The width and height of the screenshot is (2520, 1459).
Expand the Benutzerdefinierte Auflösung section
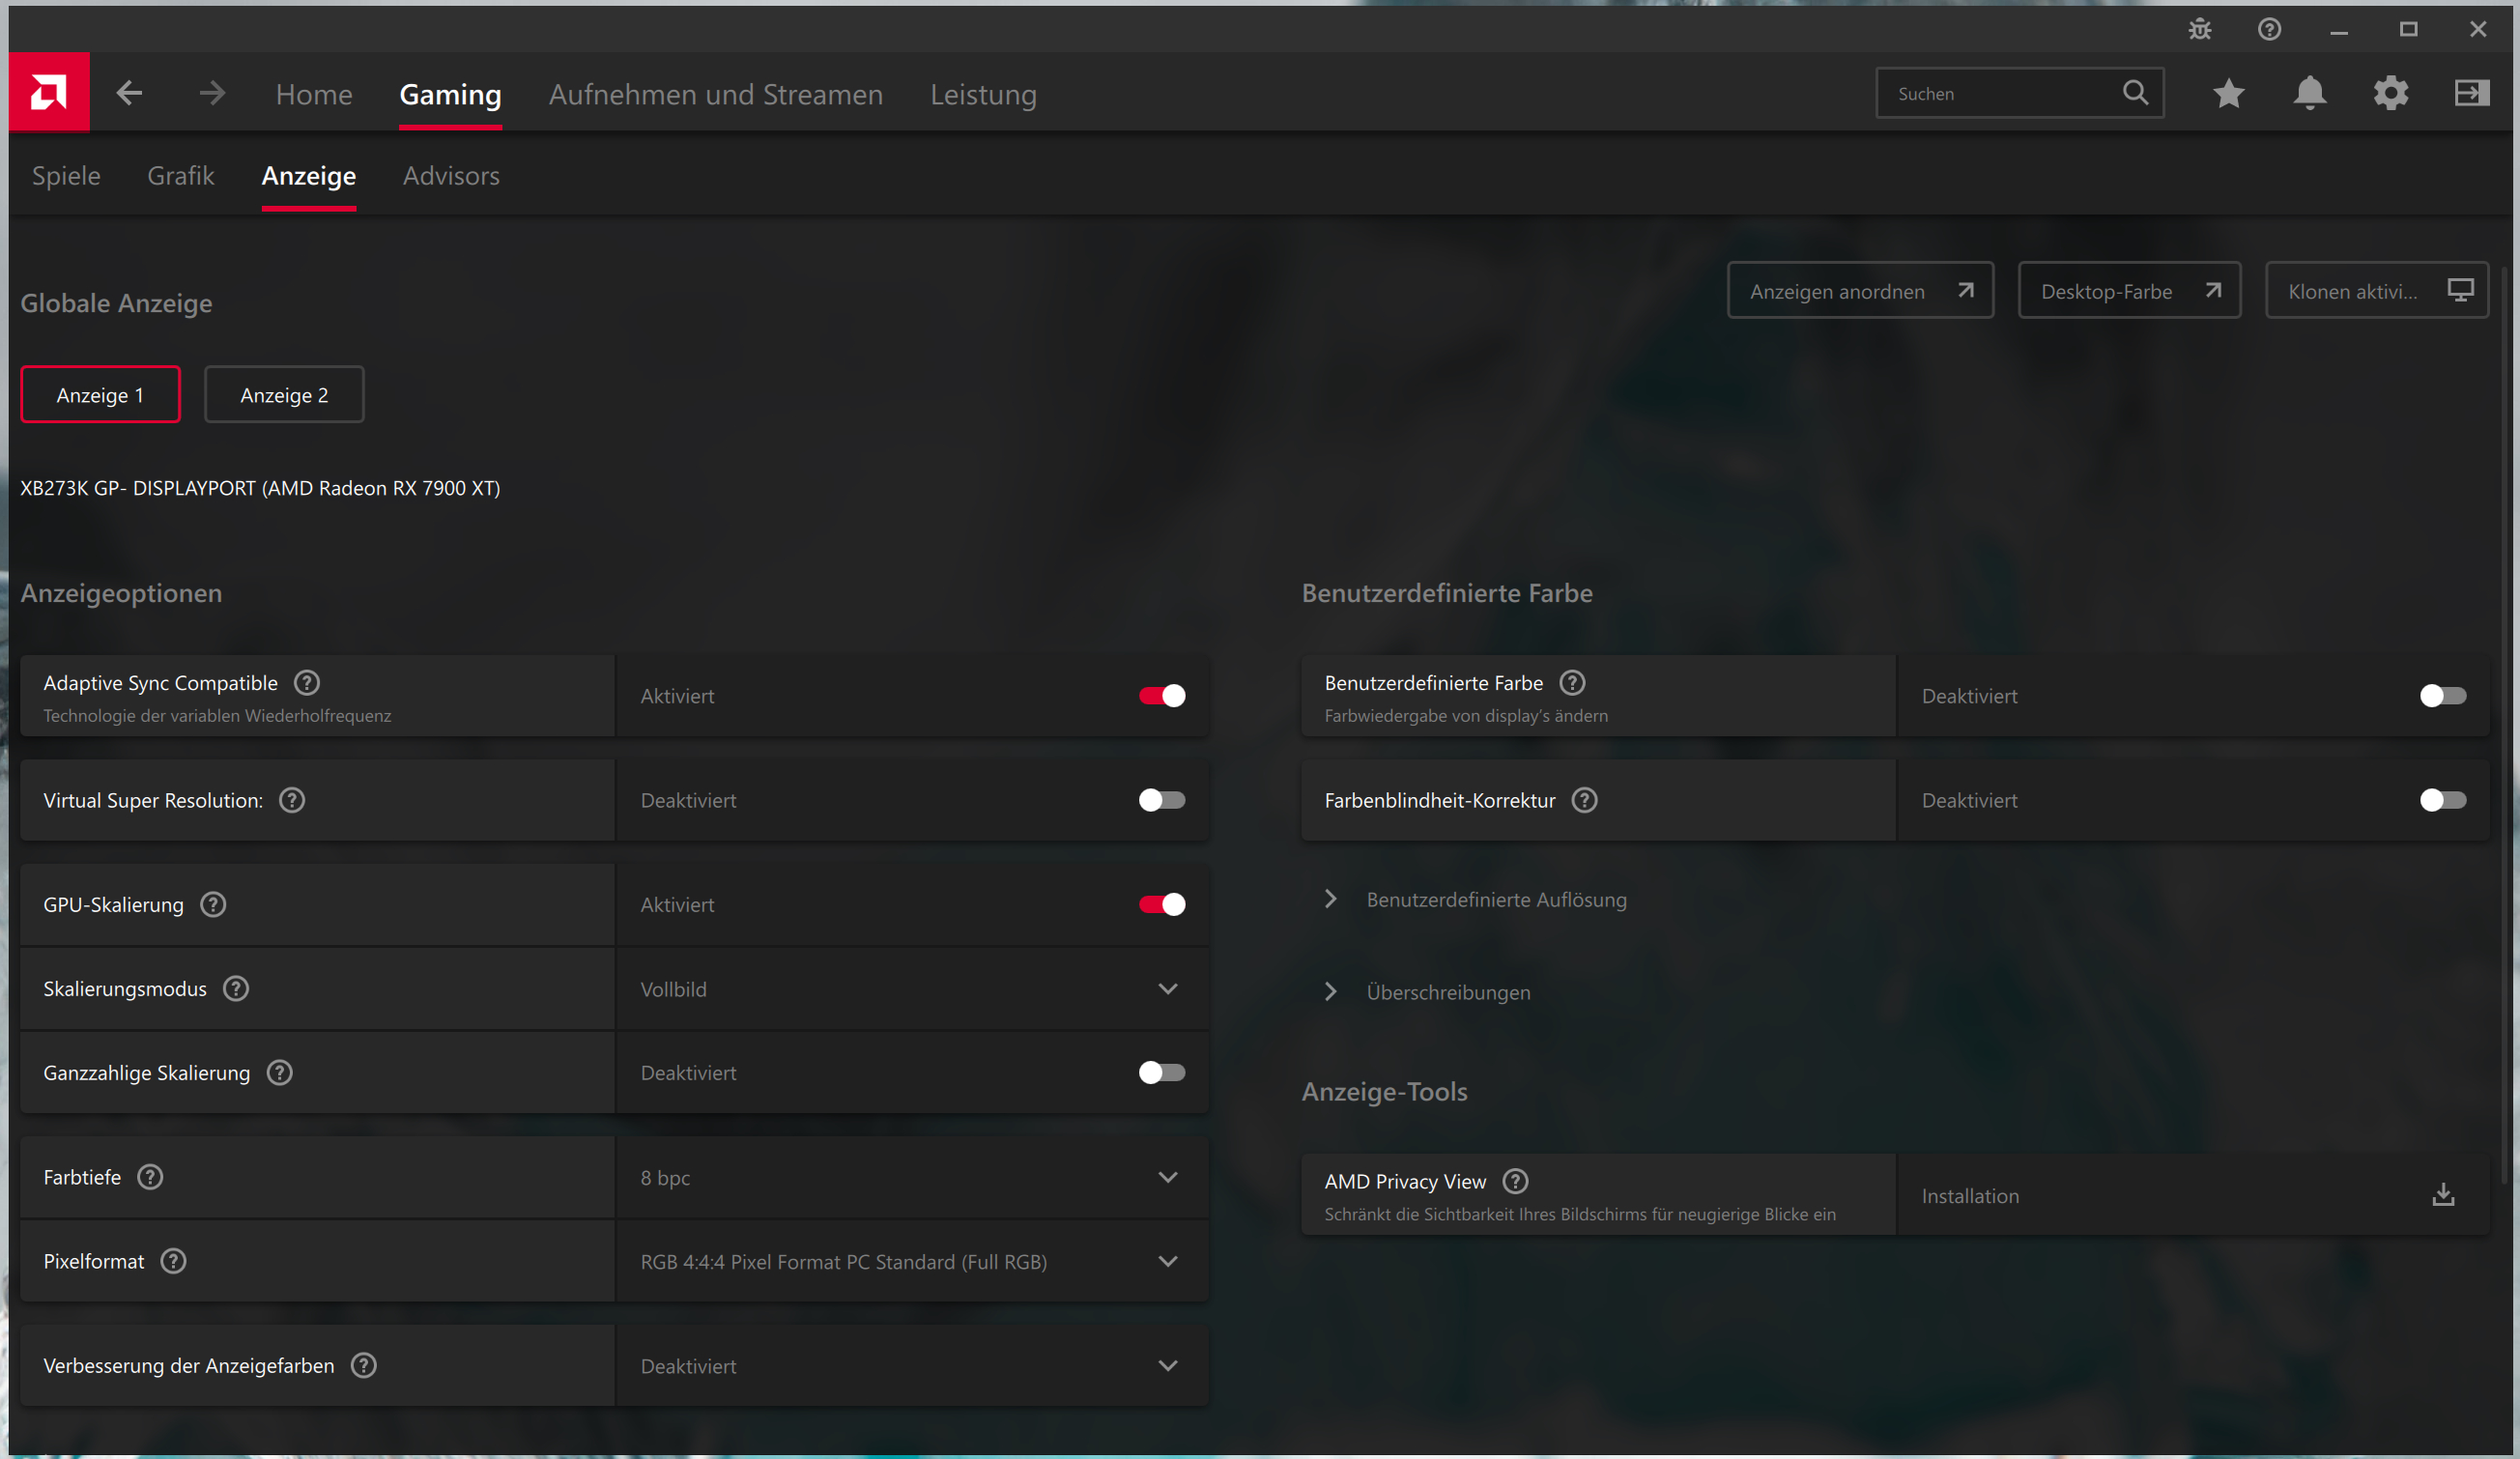coord(1495,899)
